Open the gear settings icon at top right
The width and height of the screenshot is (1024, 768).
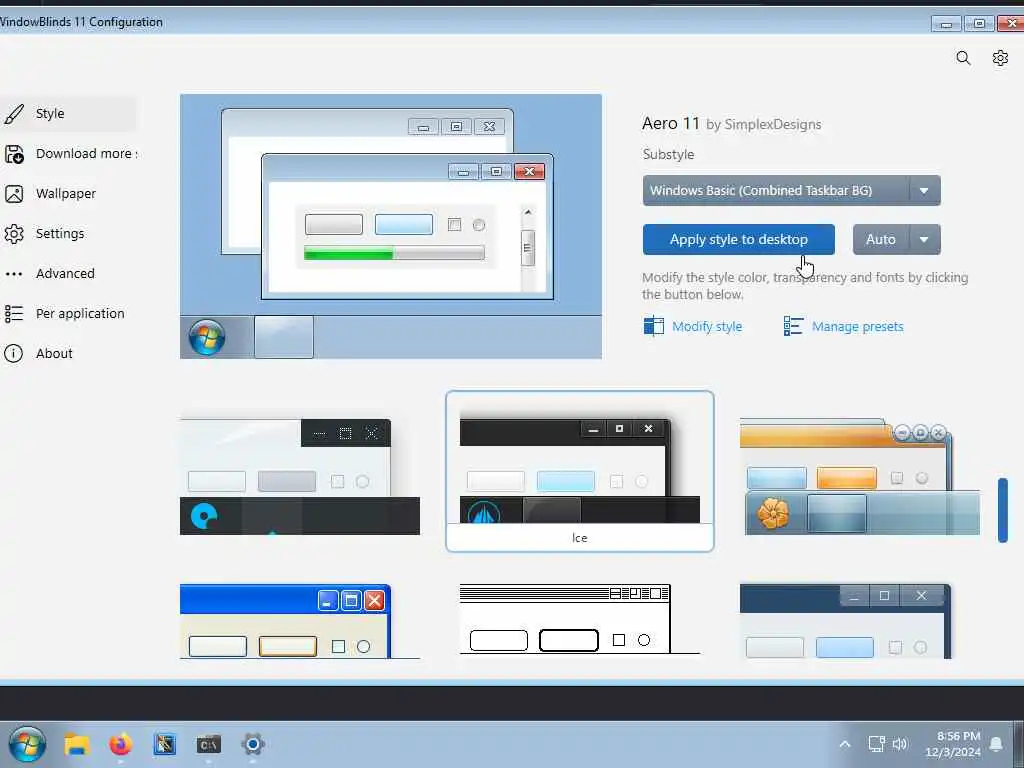pos(1000,58)
